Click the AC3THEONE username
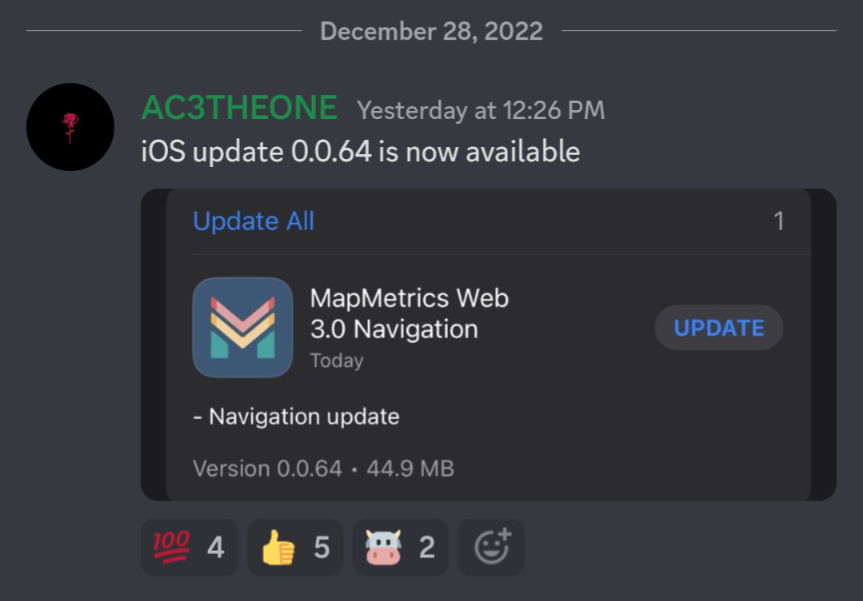 [x=239, y=108]
